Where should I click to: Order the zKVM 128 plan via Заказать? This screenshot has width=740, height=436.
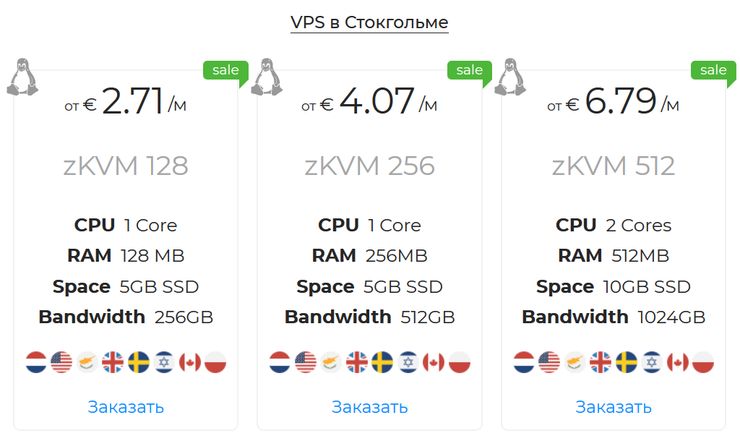(126, 407)
